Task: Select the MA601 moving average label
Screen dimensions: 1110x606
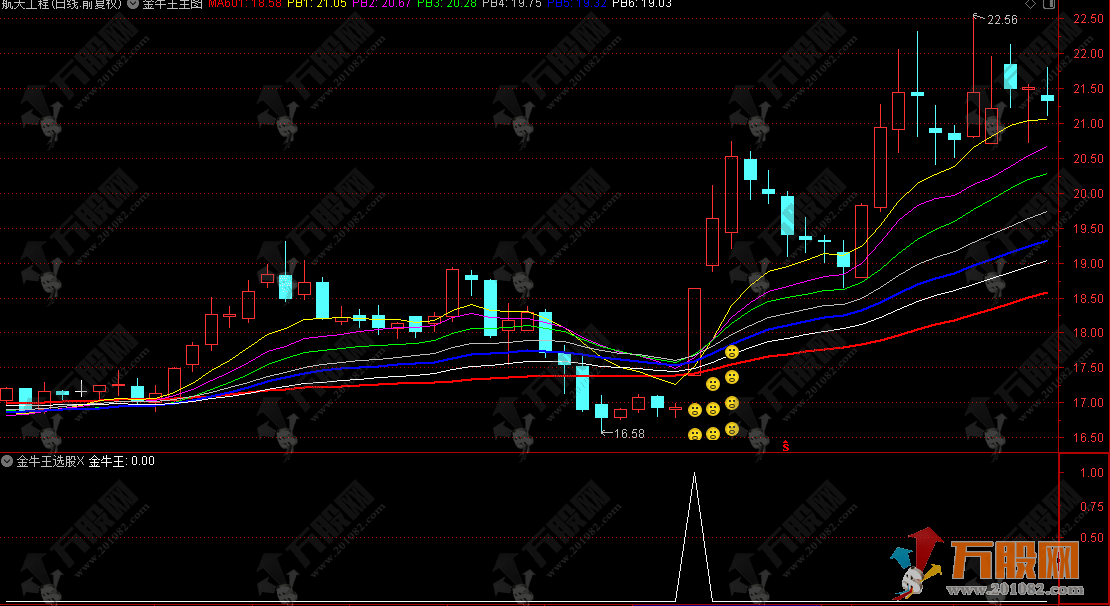Action: 244,5
